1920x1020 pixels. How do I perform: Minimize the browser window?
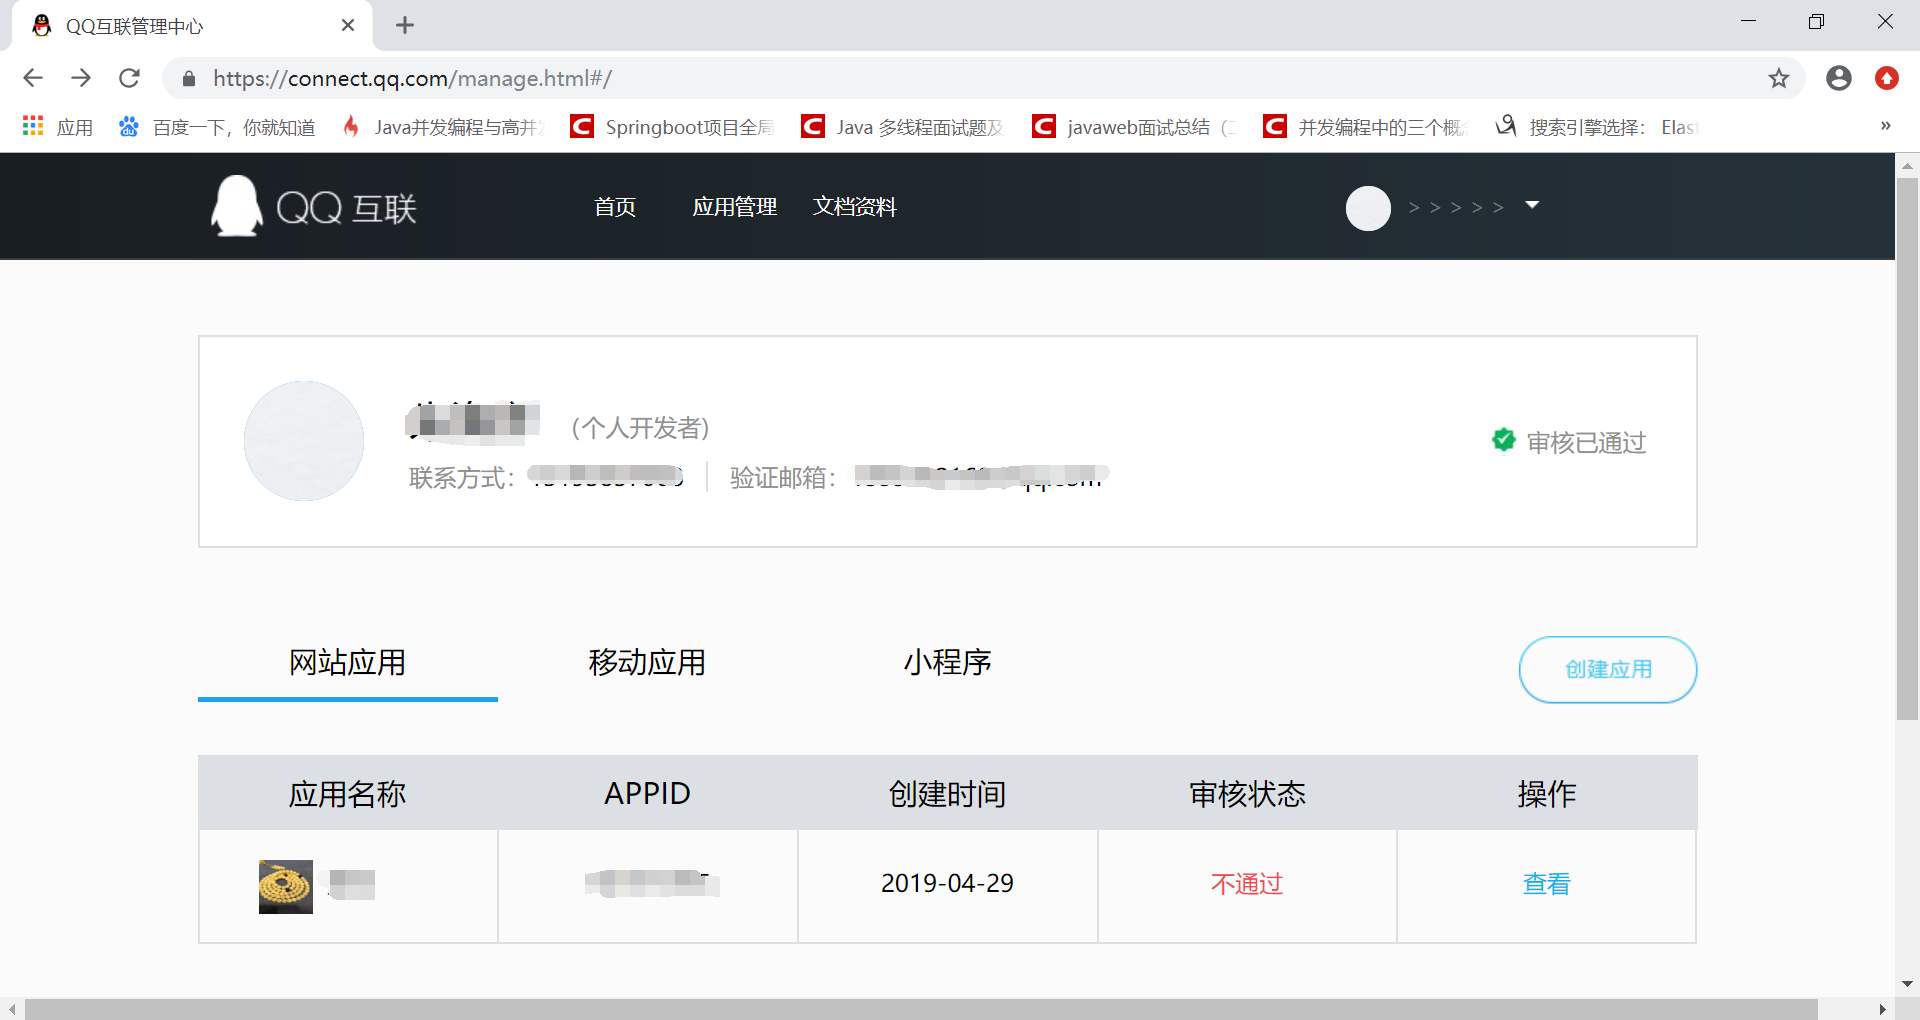[1748, 22]
